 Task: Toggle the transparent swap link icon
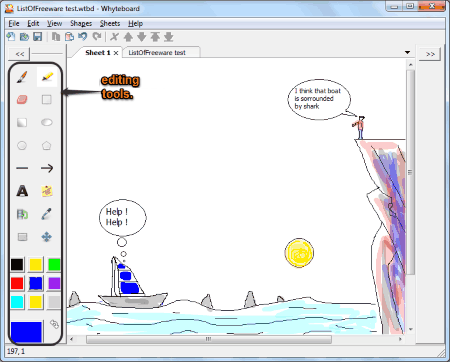[x=54, y=324]
